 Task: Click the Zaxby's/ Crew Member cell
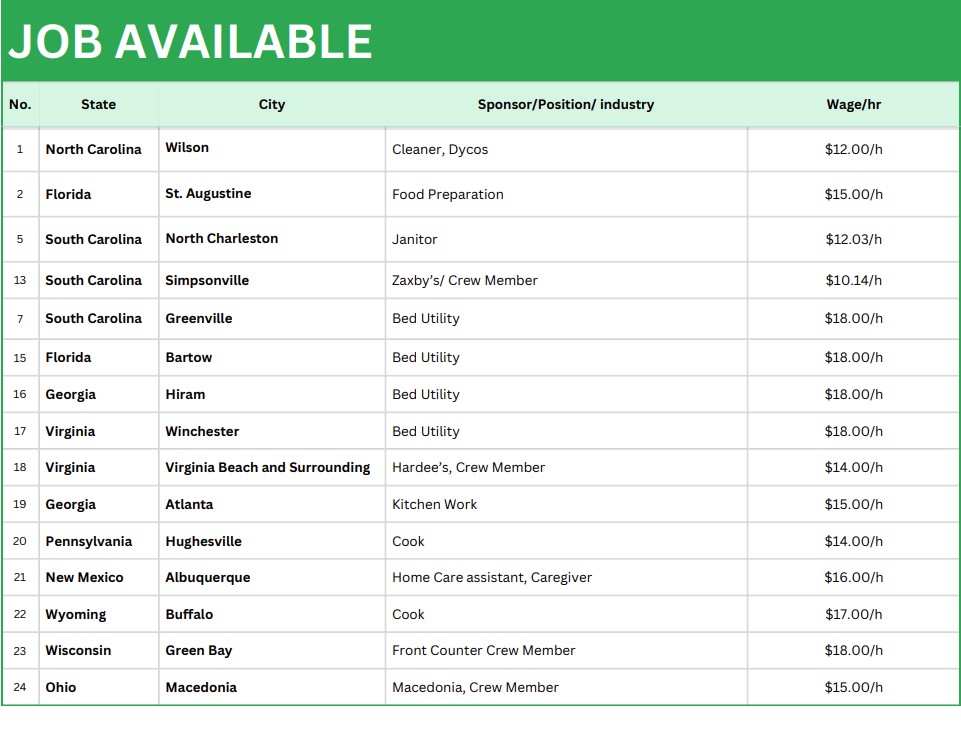pyautogui.click(x=464, y=281)
